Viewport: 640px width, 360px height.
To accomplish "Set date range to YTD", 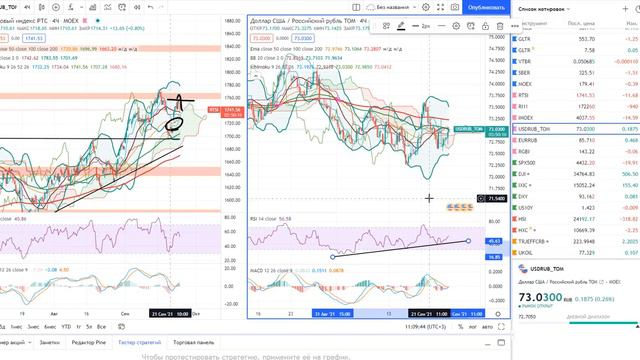I will pos(66,327).
